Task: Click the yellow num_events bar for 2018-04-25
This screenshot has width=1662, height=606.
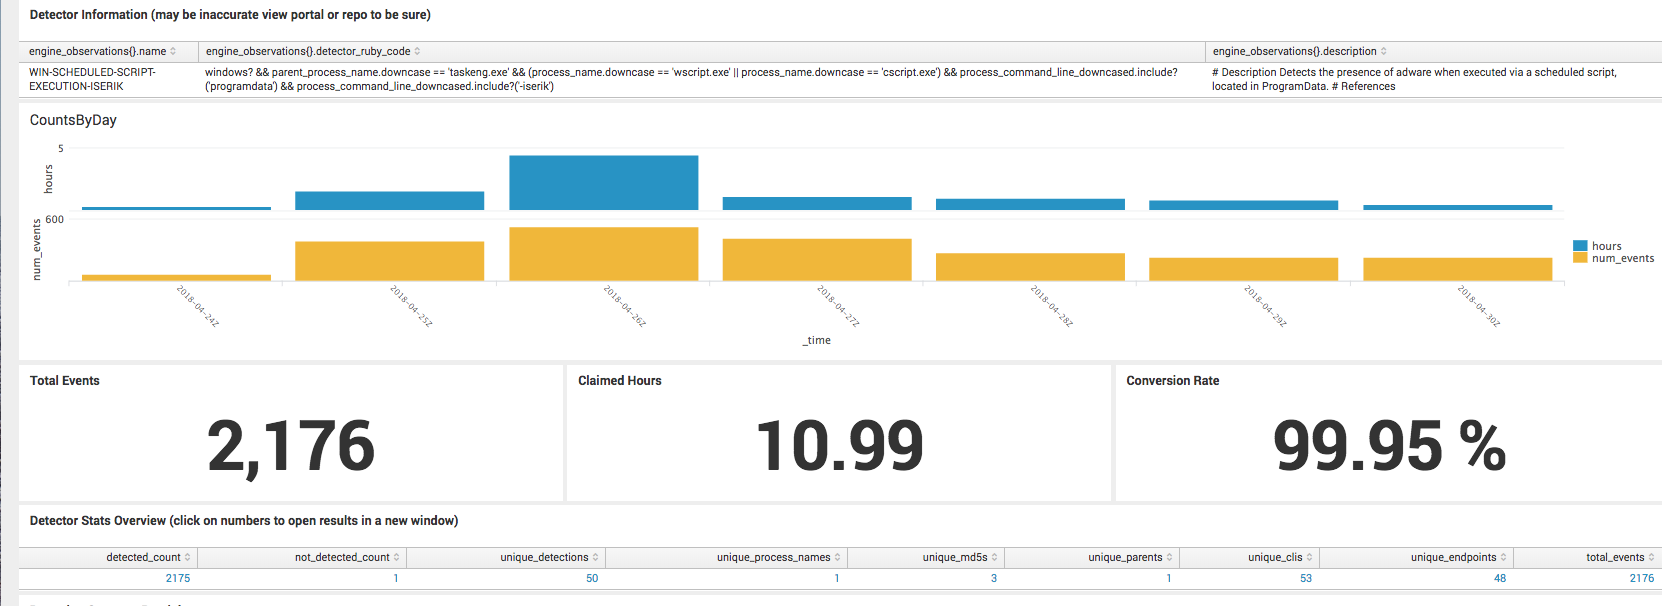Action: [389, 261]
